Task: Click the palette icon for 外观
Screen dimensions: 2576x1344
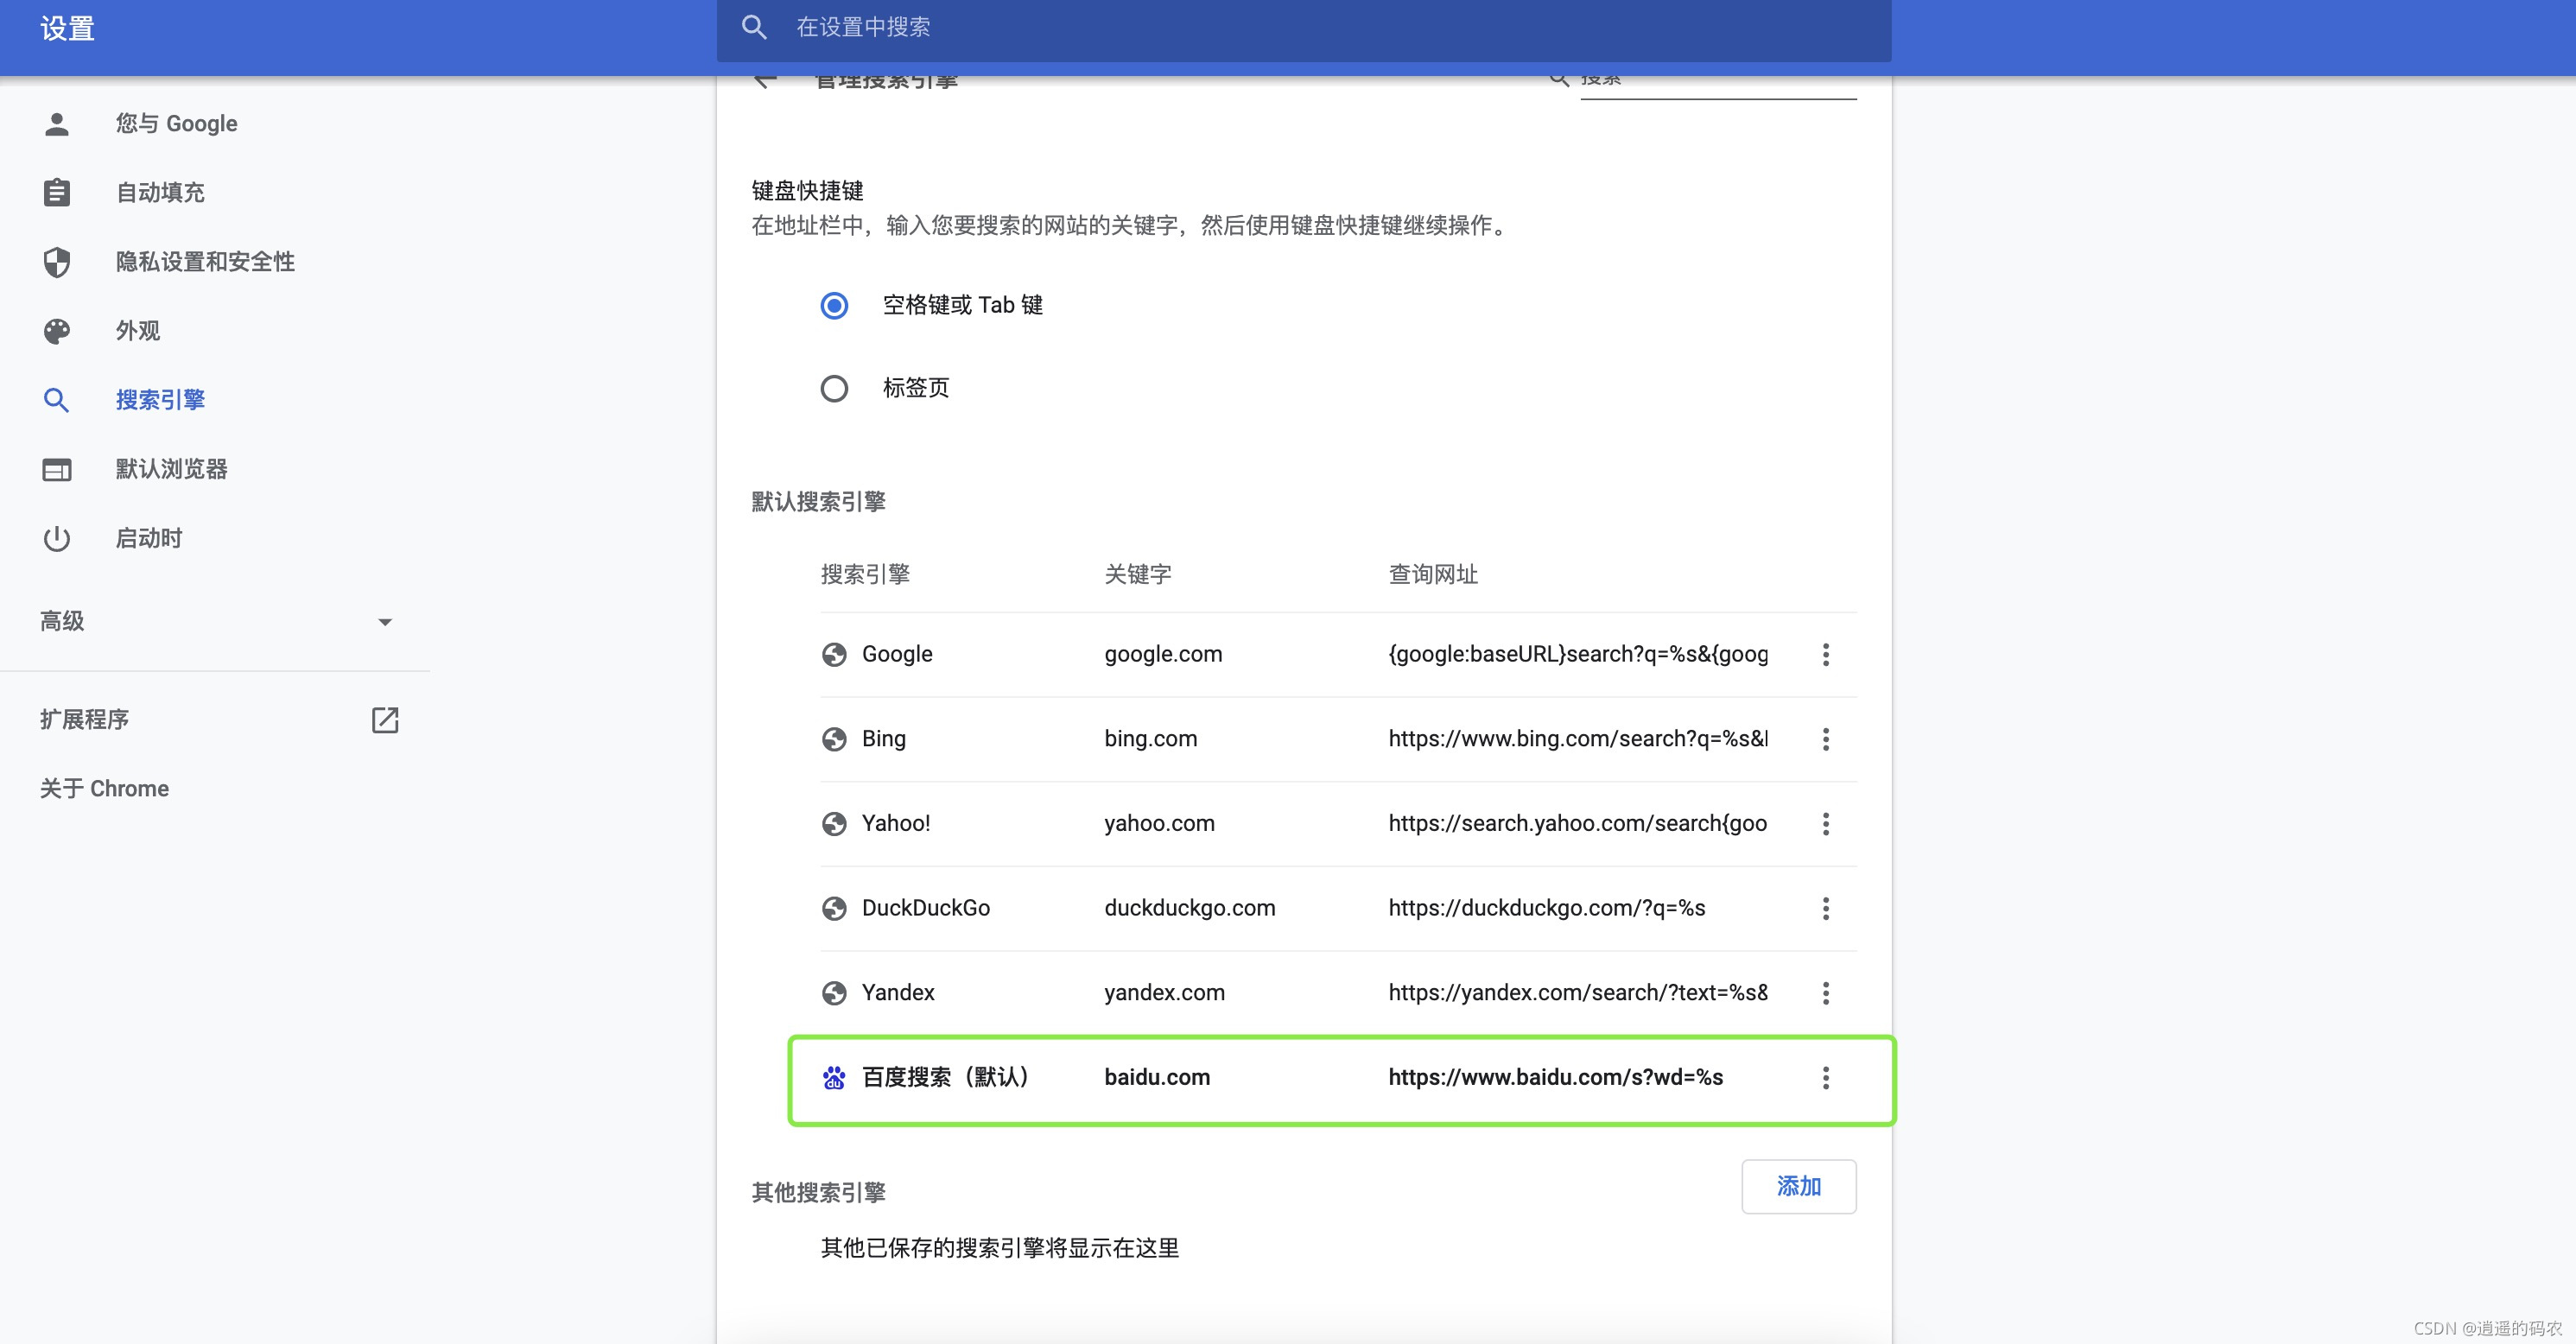Action: tap(57, 331)
